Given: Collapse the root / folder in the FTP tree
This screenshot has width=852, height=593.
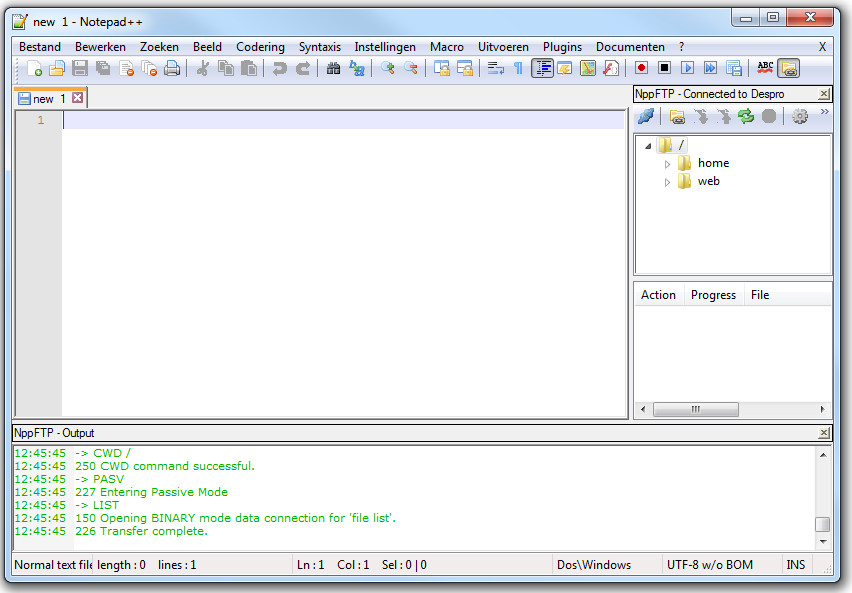Looking at the screenshot, I should coord(648,146).
